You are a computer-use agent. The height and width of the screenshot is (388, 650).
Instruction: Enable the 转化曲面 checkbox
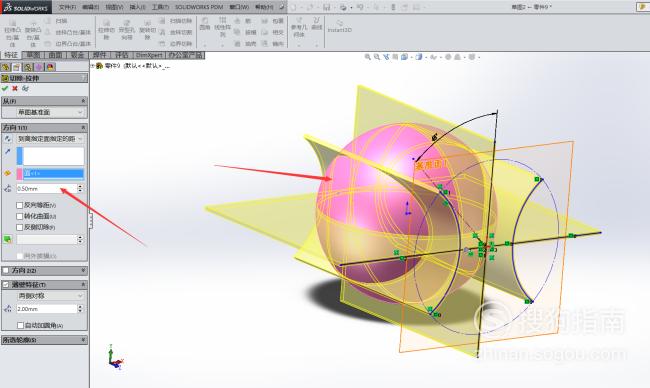(19, 216)
